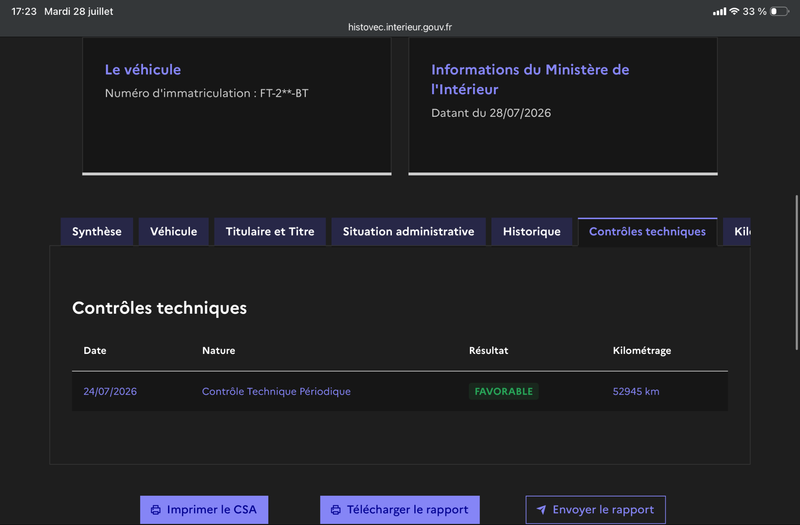Click the FAVORABLE result badge
Viewport: 800px width, 525px height.
(504, 391)
